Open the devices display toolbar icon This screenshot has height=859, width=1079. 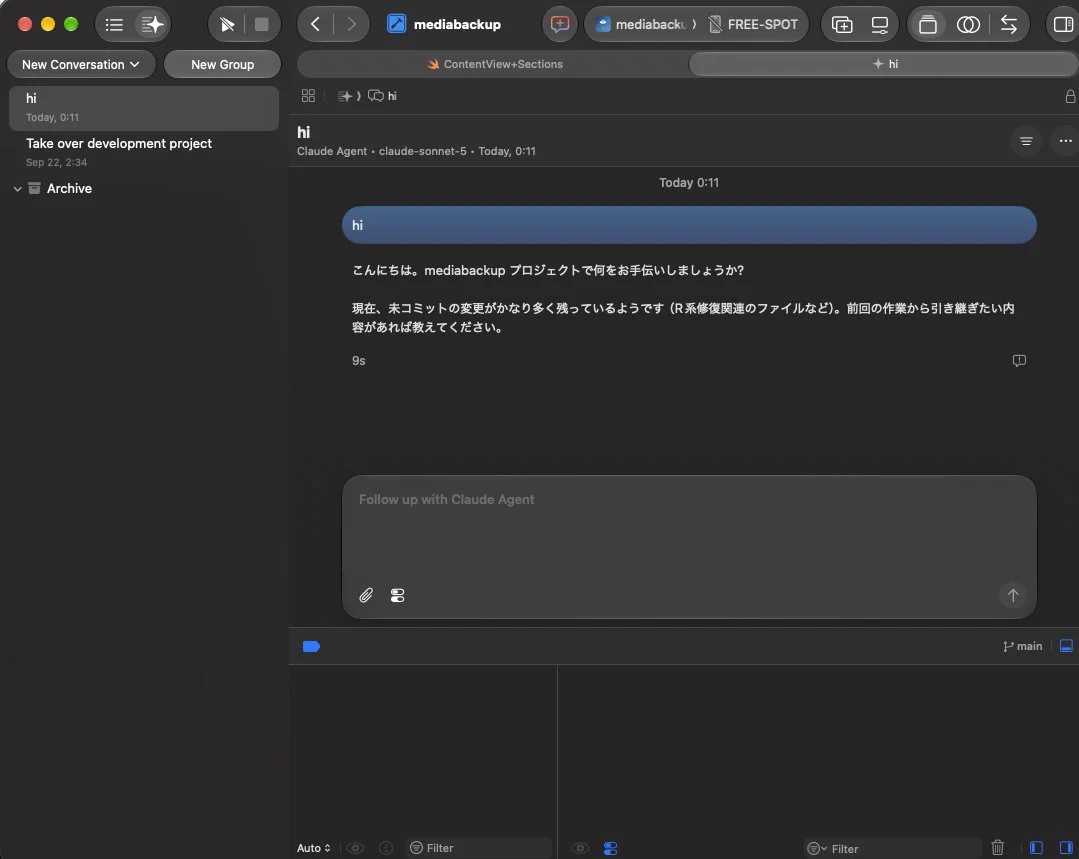click(879, 25)
